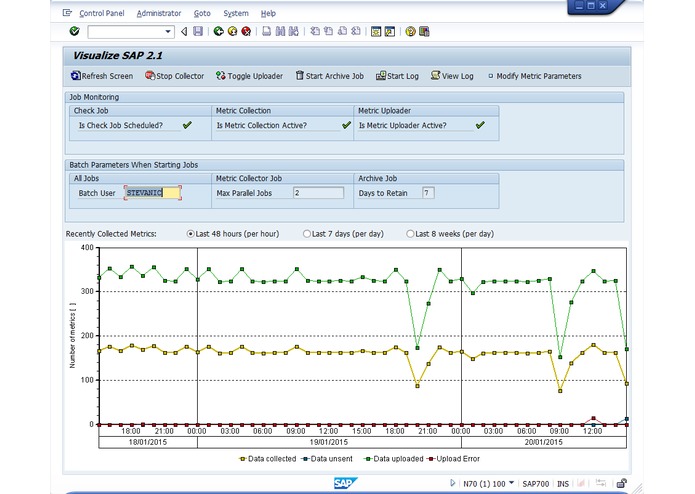Click the SAP logo in status bar

pos(345,483)
